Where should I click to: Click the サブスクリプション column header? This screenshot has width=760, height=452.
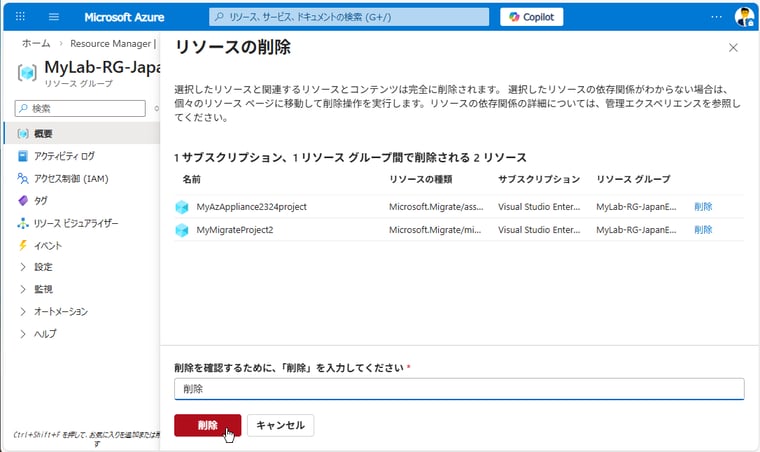[539, 179]
